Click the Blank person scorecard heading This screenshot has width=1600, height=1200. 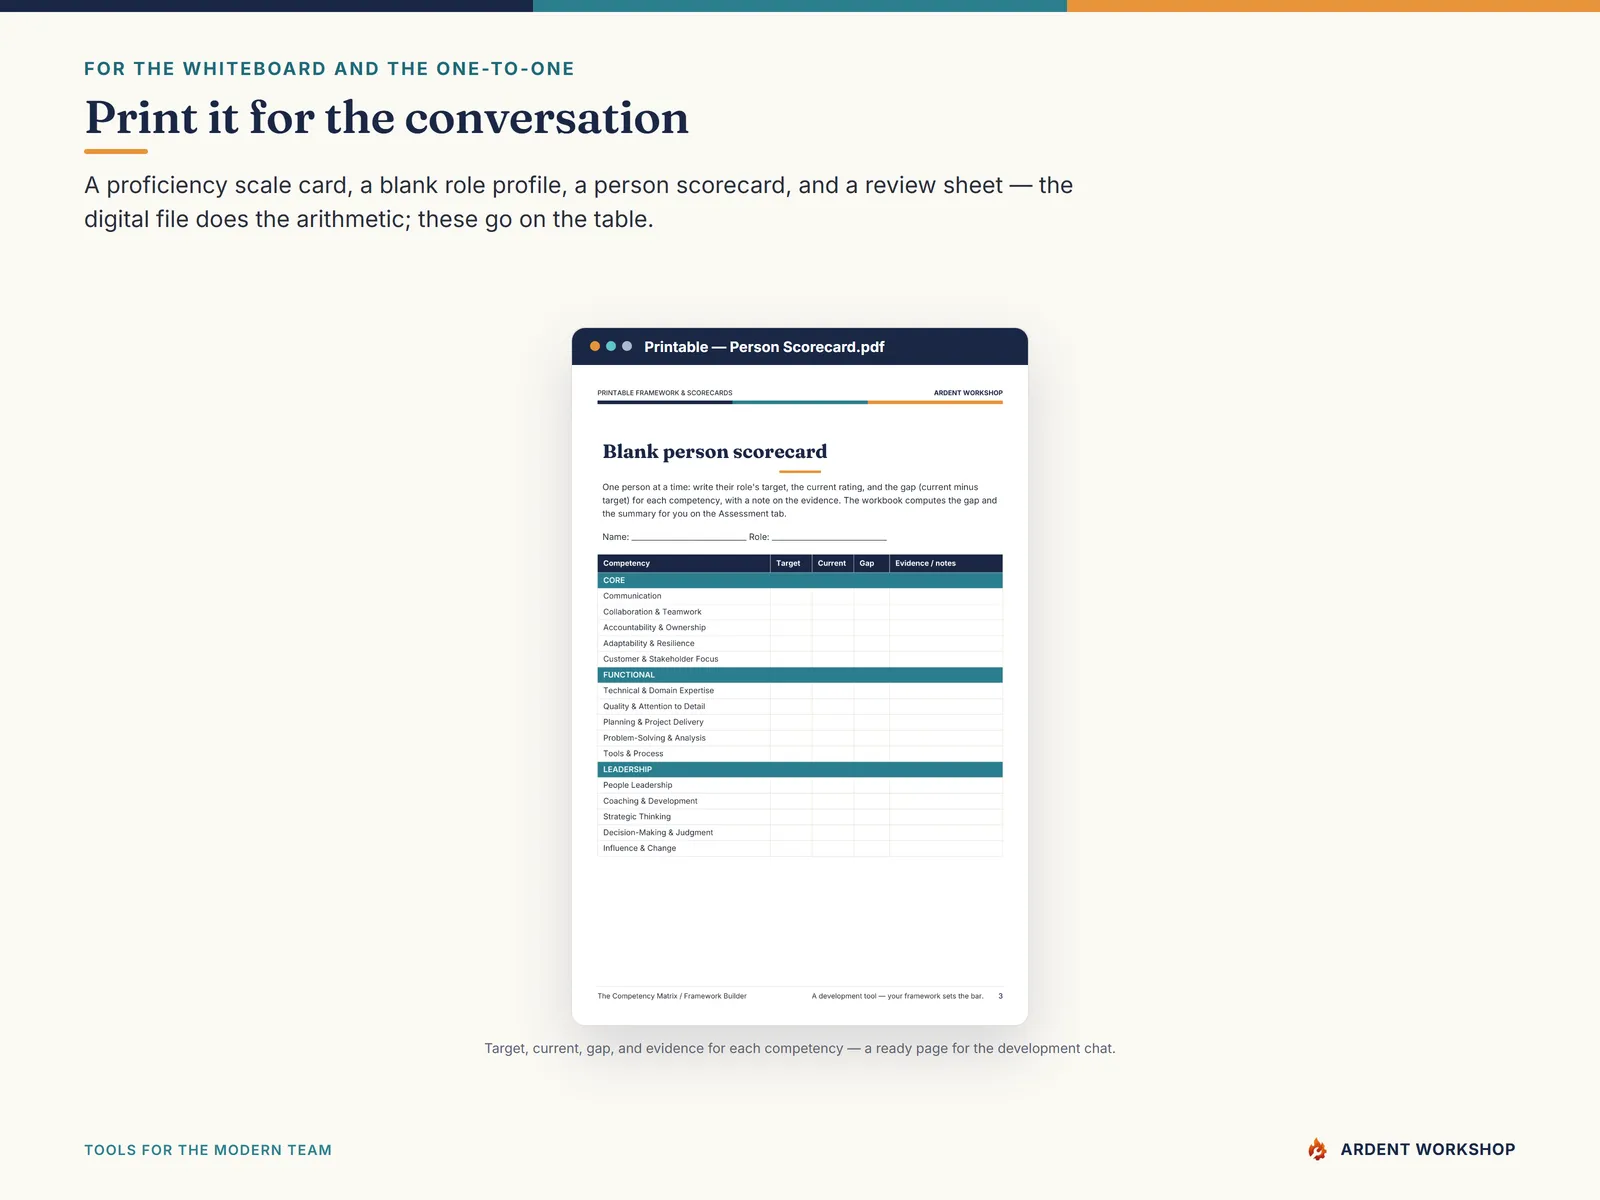click(715, 452)
